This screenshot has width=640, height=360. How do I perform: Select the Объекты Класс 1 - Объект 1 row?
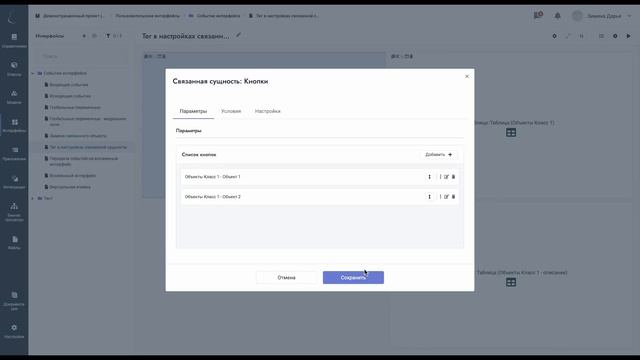pos(320,177)
